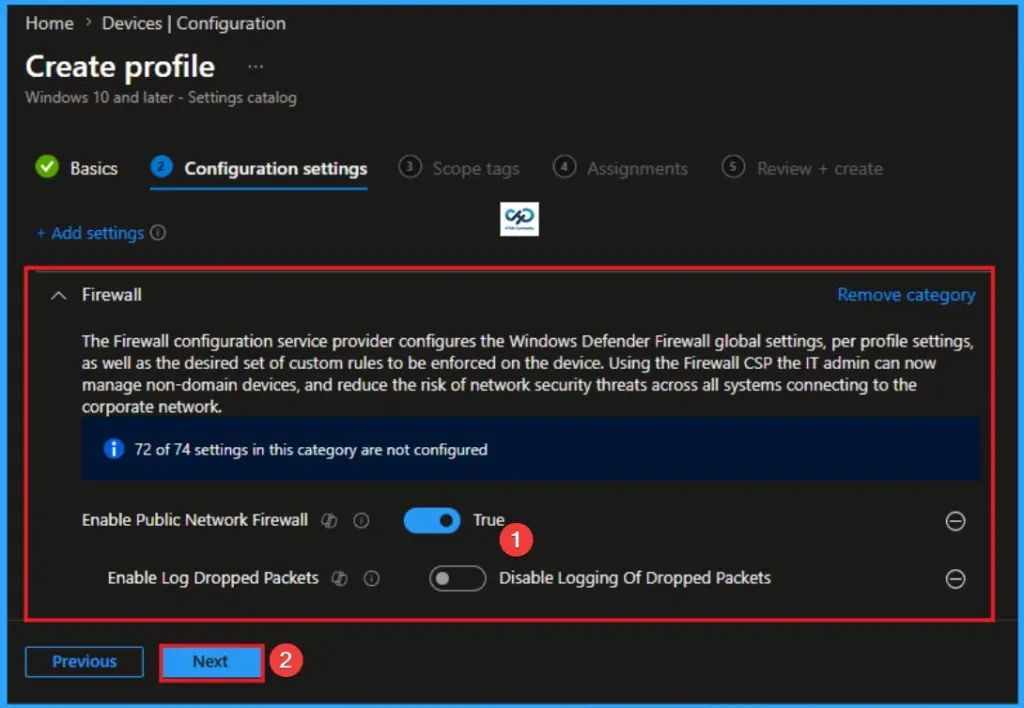Screen dimensions: 1024x708
Task: Open the info tooltip for Enable Public Network Firewall
Action: (360, 520)
